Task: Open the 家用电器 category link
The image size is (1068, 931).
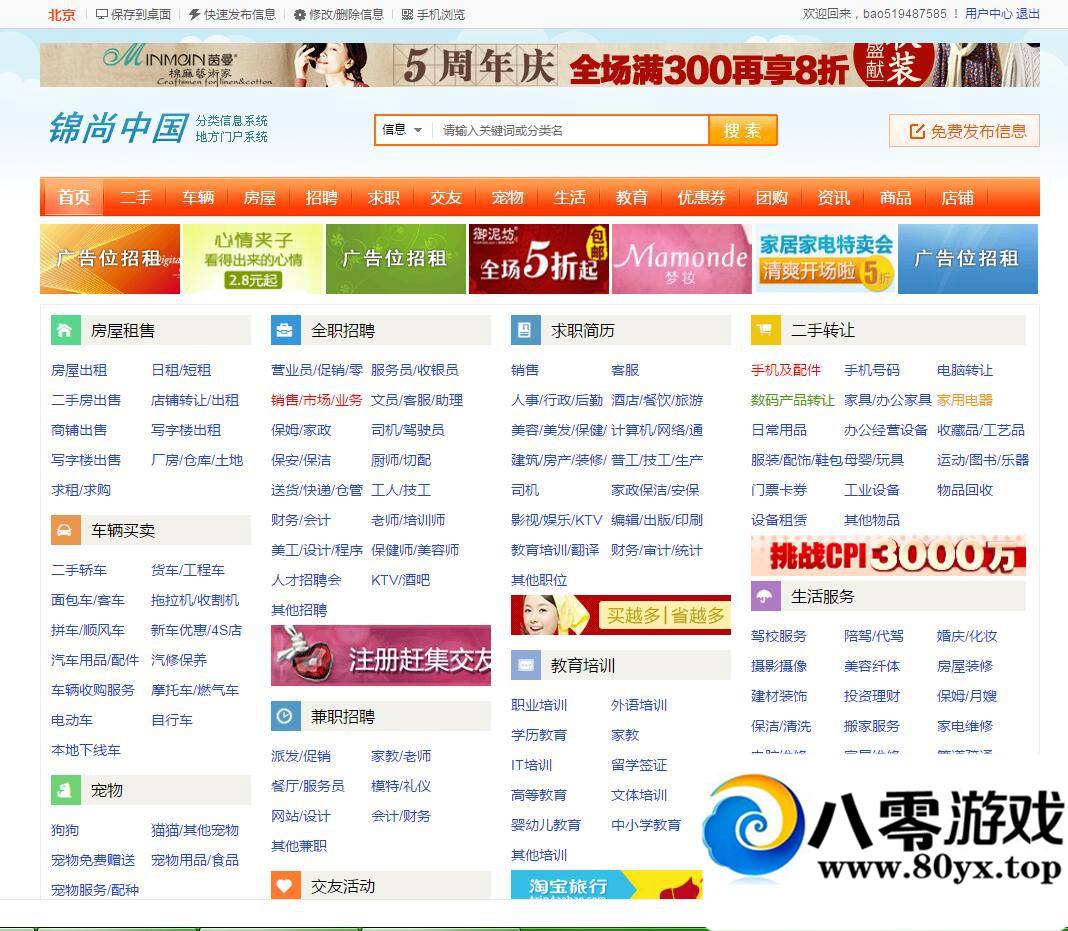Action: tap(964, 400)
